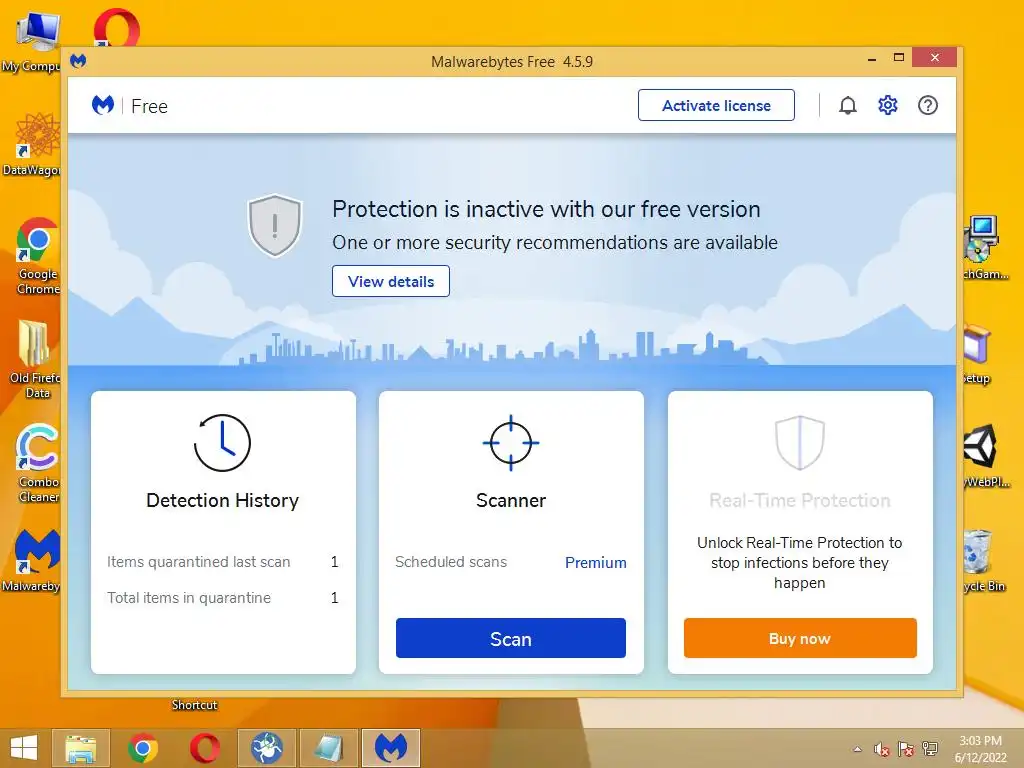The height and width of the screenshot is (768, 1024).
Task: Open the notepad-like taskbar app
Action: pyautogui.click(x=328, y=748)
